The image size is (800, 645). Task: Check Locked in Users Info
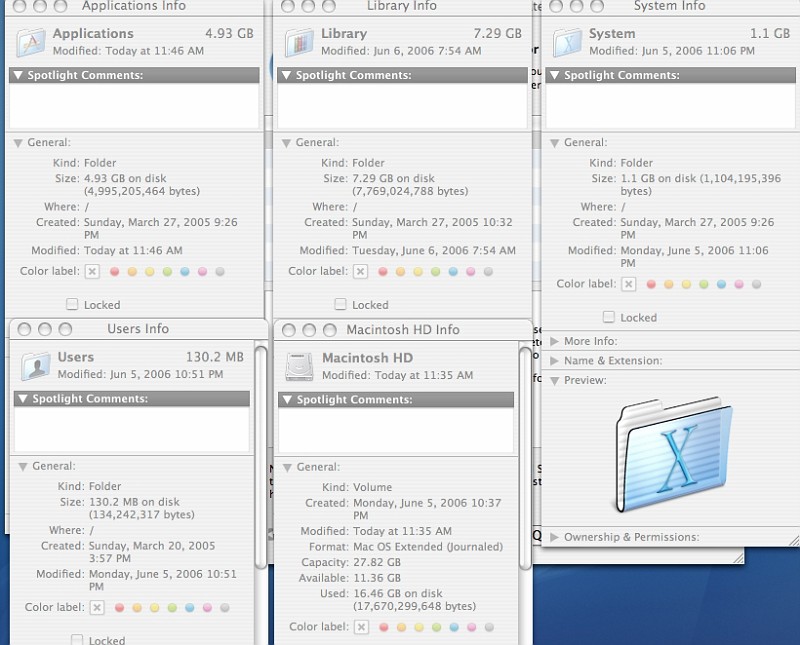(77, 639)
